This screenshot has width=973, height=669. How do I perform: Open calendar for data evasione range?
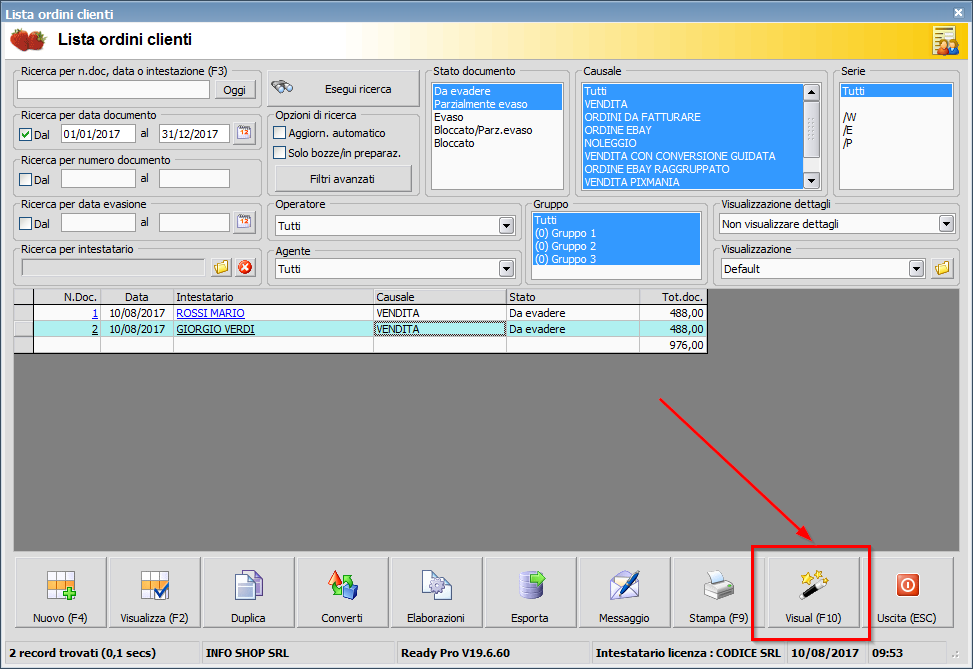[244, 222]
